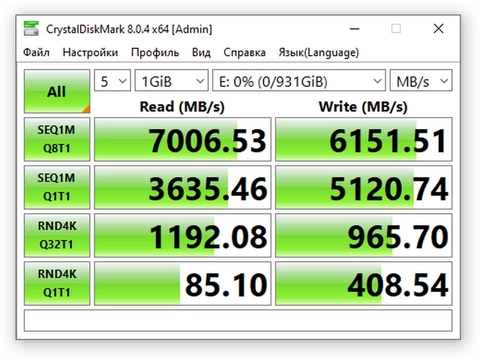Click the CrystalDiskMark app icon in title bar

(x=31, y=29)
